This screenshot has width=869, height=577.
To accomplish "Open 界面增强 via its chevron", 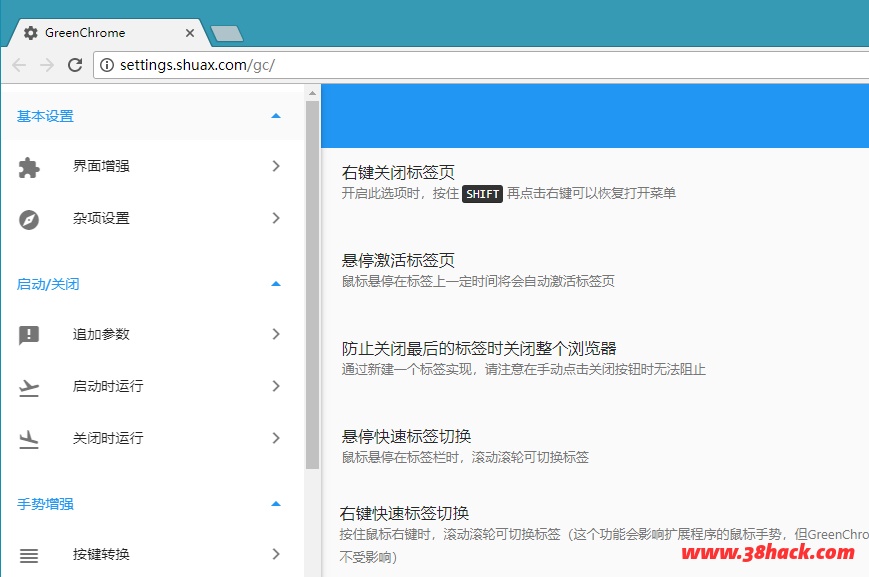I will 276,166.
